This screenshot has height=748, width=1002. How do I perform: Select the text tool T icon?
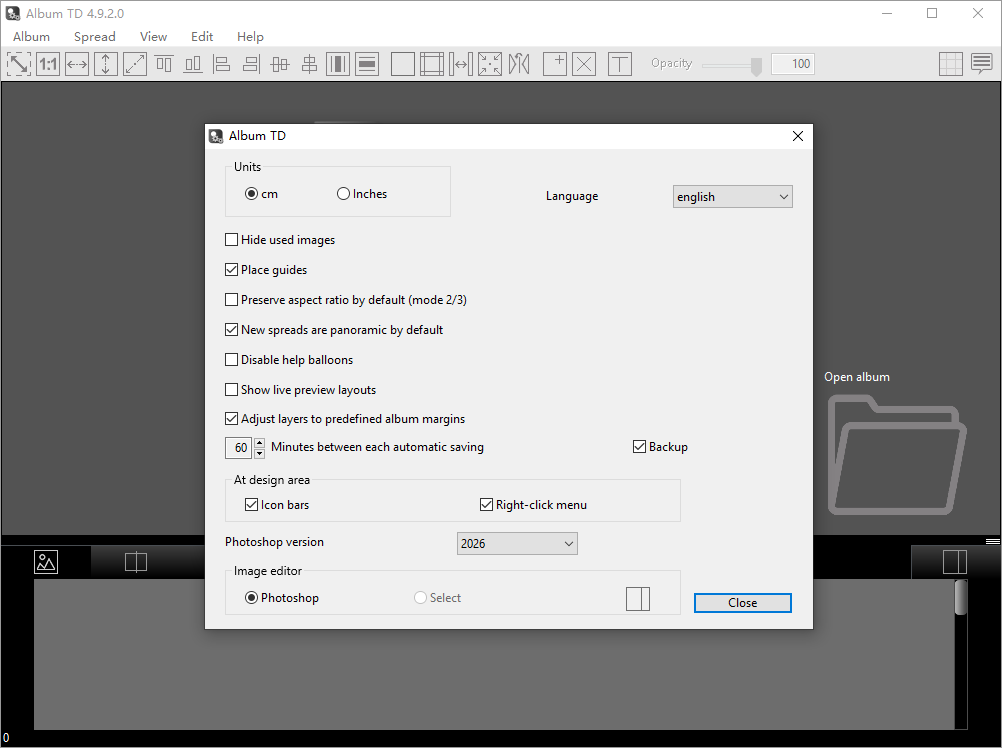point(619,64)
